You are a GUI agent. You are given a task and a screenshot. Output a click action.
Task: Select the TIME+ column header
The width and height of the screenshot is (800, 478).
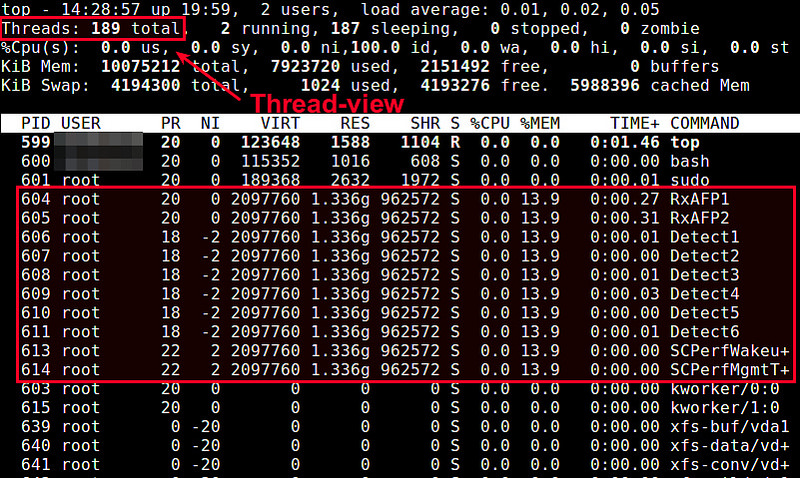point(635,123)
